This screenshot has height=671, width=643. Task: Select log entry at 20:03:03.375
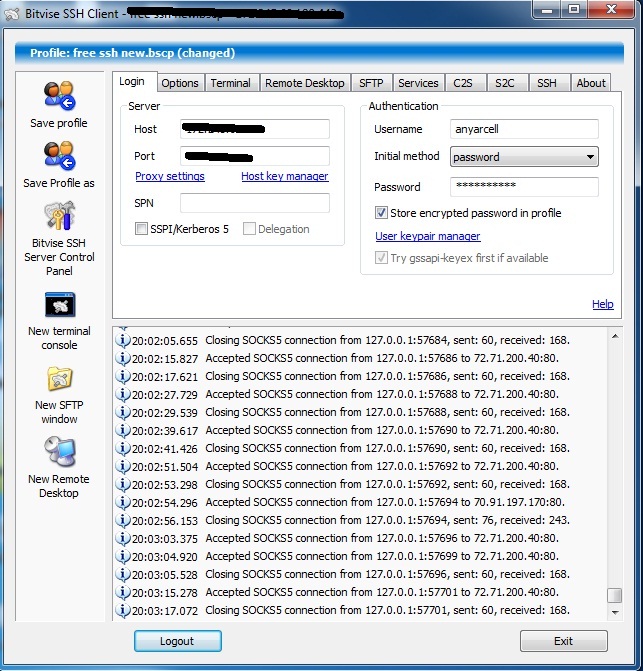point(338,538)
